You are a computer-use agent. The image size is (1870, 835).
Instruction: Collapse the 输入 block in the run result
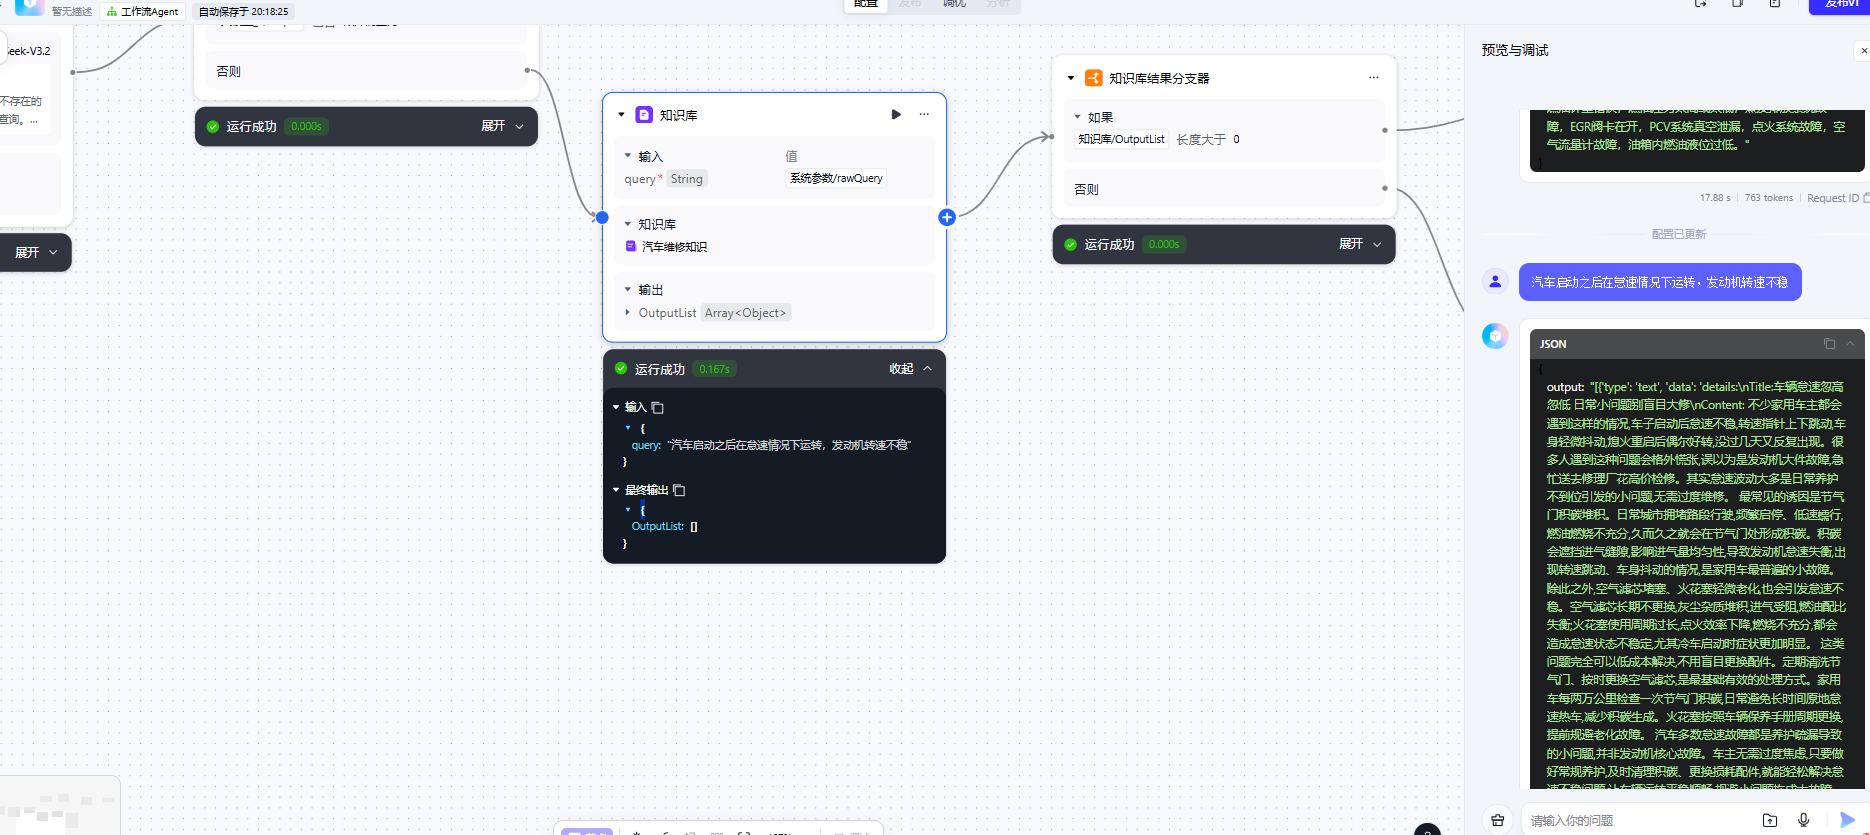click(616, 407)
